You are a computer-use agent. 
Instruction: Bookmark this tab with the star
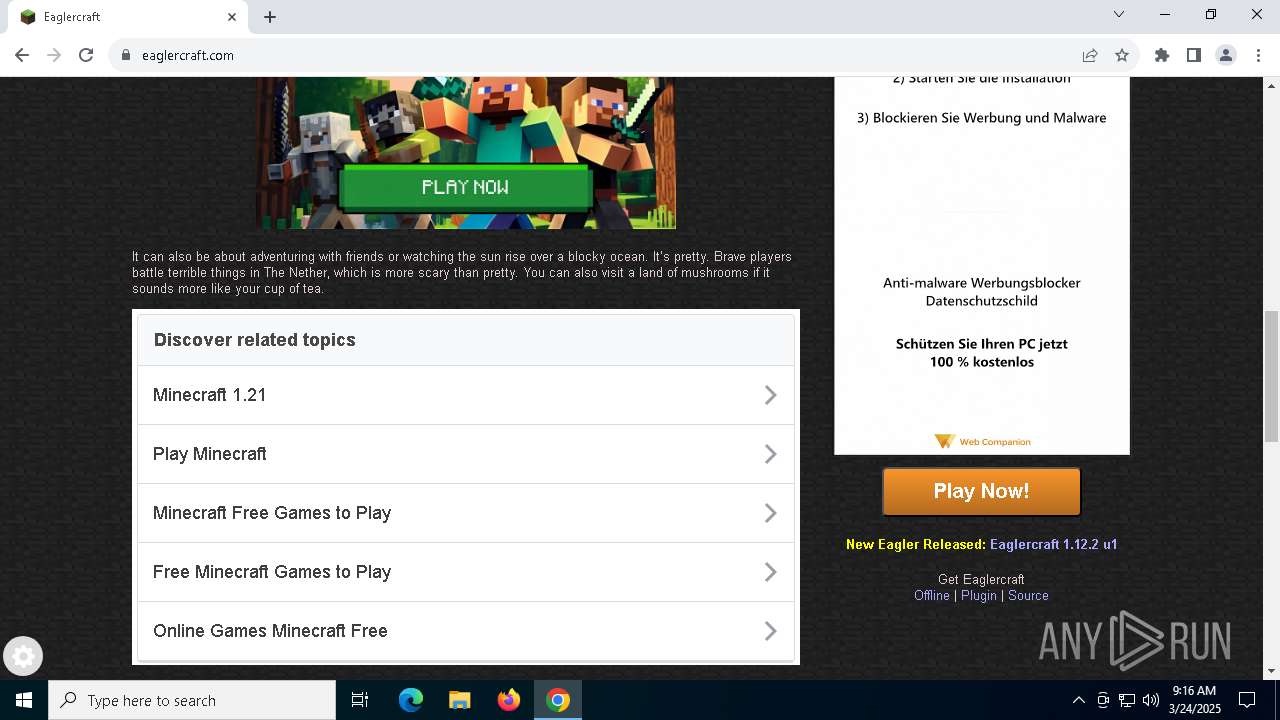[x=1122, y=55]
